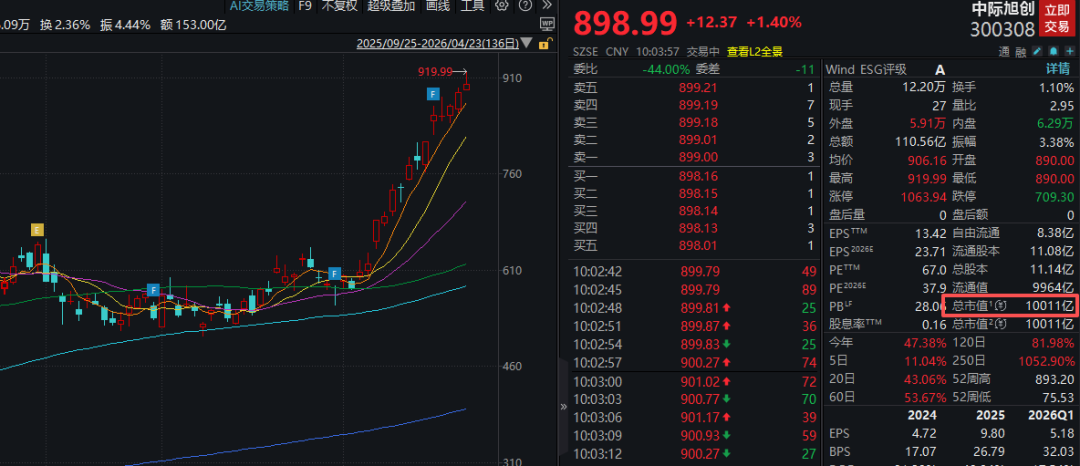Toggle 超级叠加 overlay option
Screen dimensions: 1080x466
391,5
